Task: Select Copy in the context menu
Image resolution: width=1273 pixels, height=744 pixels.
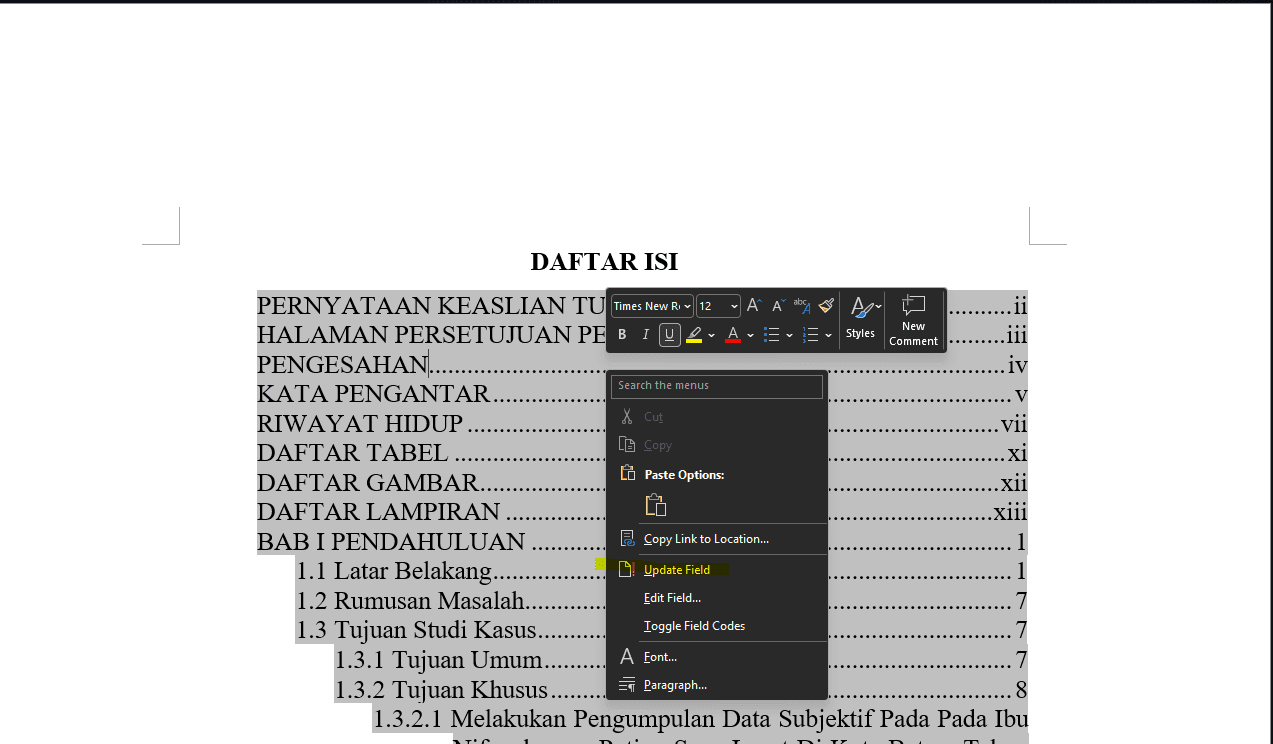Action: (658, 445)
